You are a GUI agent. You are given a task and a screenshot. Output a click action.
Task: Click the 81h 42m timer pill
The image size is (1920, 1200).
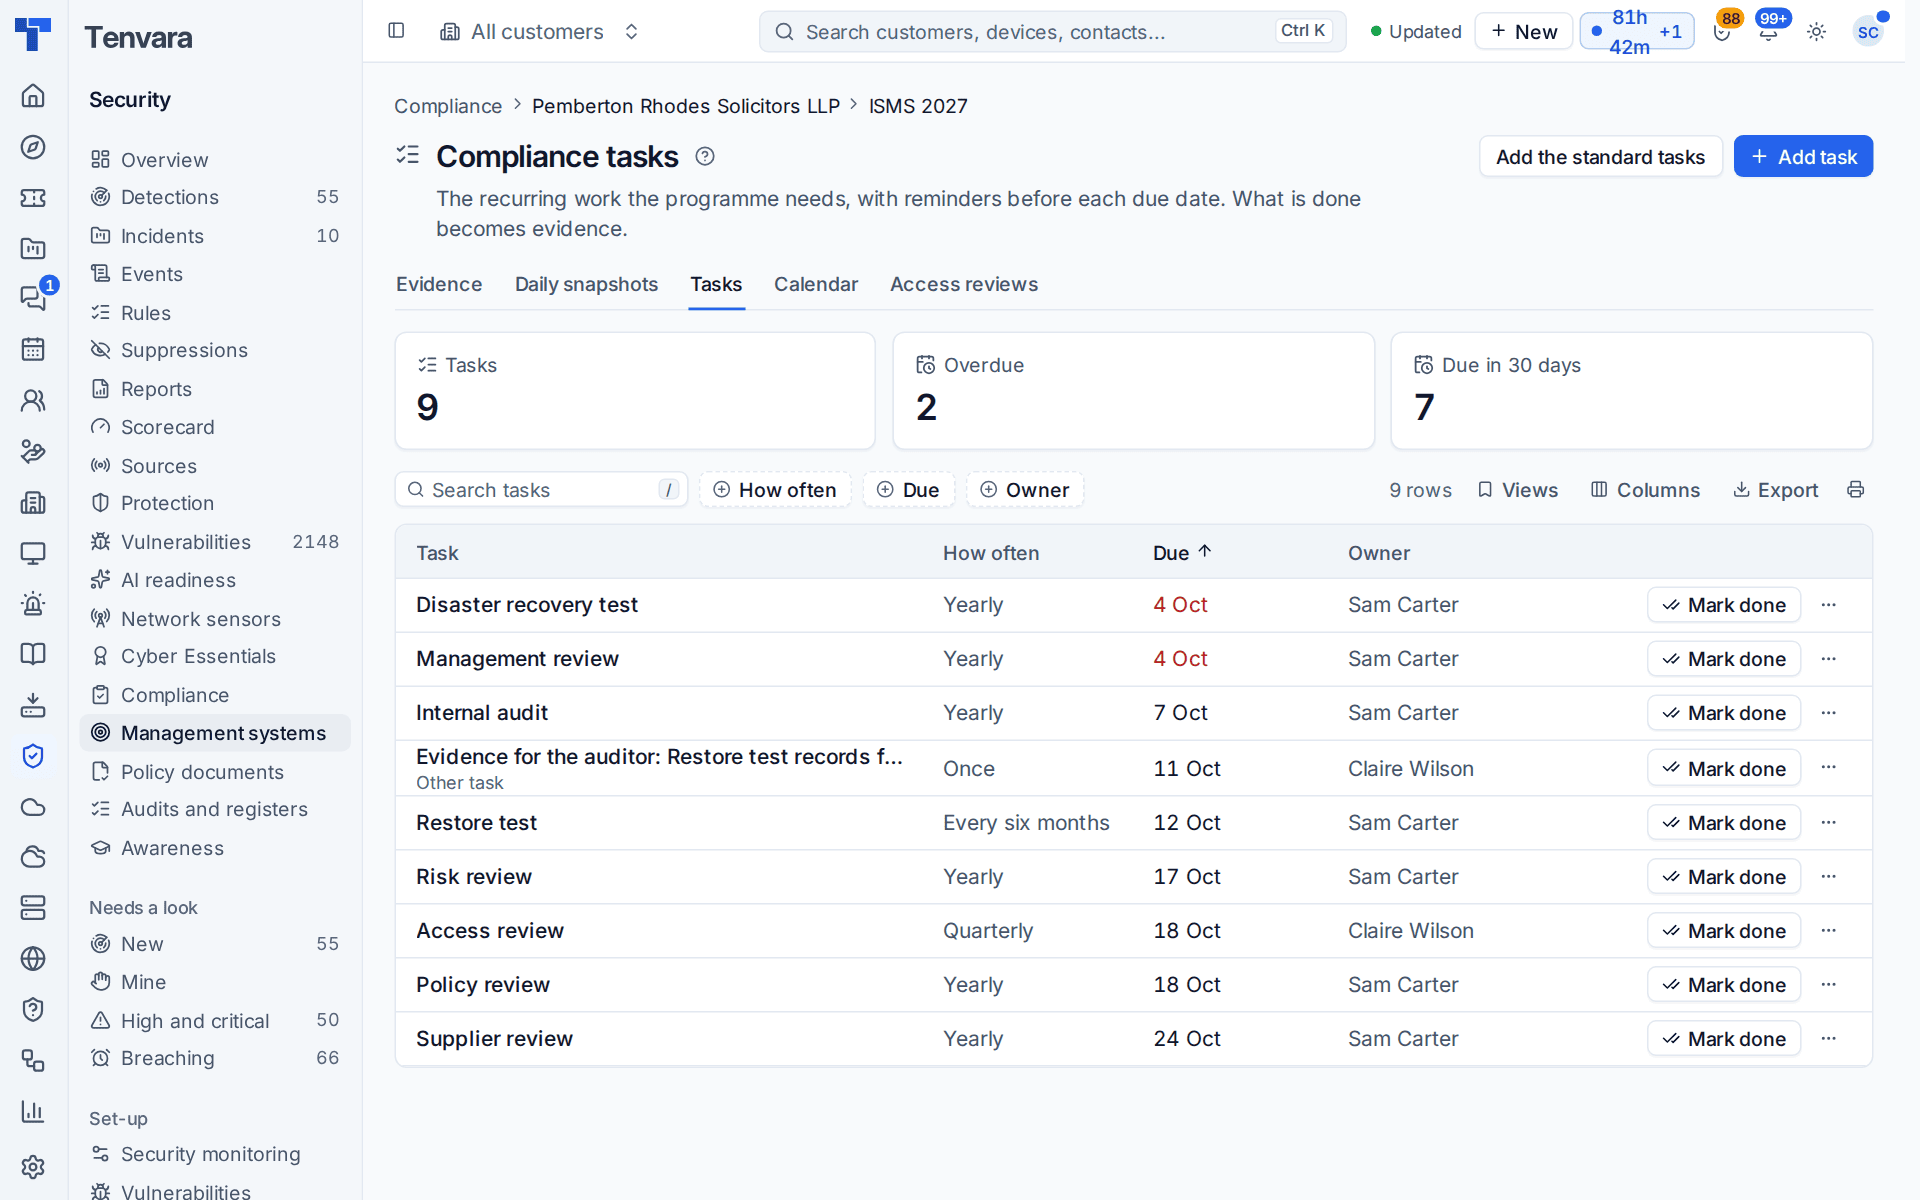tap(1637, 32)
